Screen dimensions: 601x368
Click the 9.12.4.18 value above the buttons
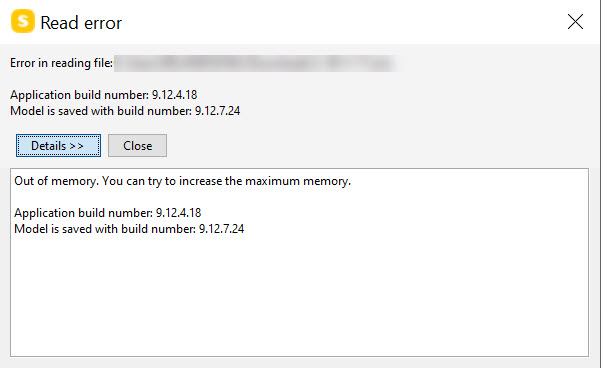(x=174, y=95)
